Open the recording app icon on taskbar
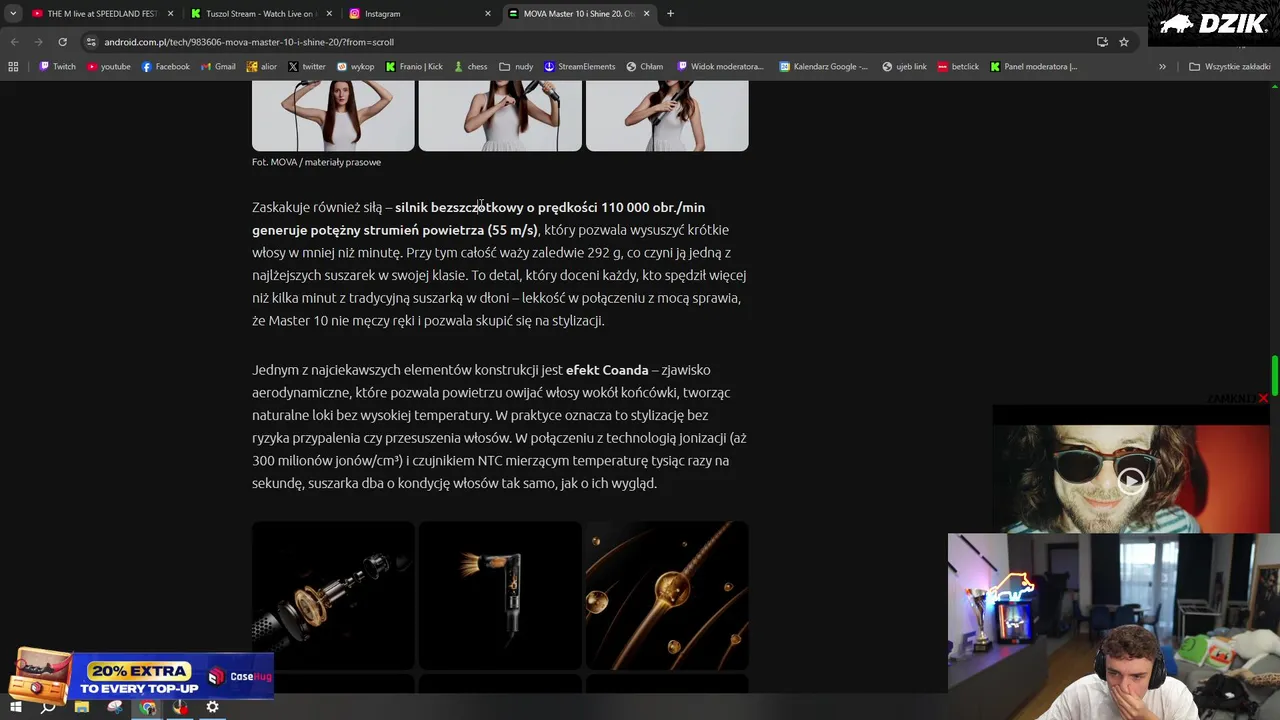Viewport: 1280px width, 720px height. [x=180, y=707]
